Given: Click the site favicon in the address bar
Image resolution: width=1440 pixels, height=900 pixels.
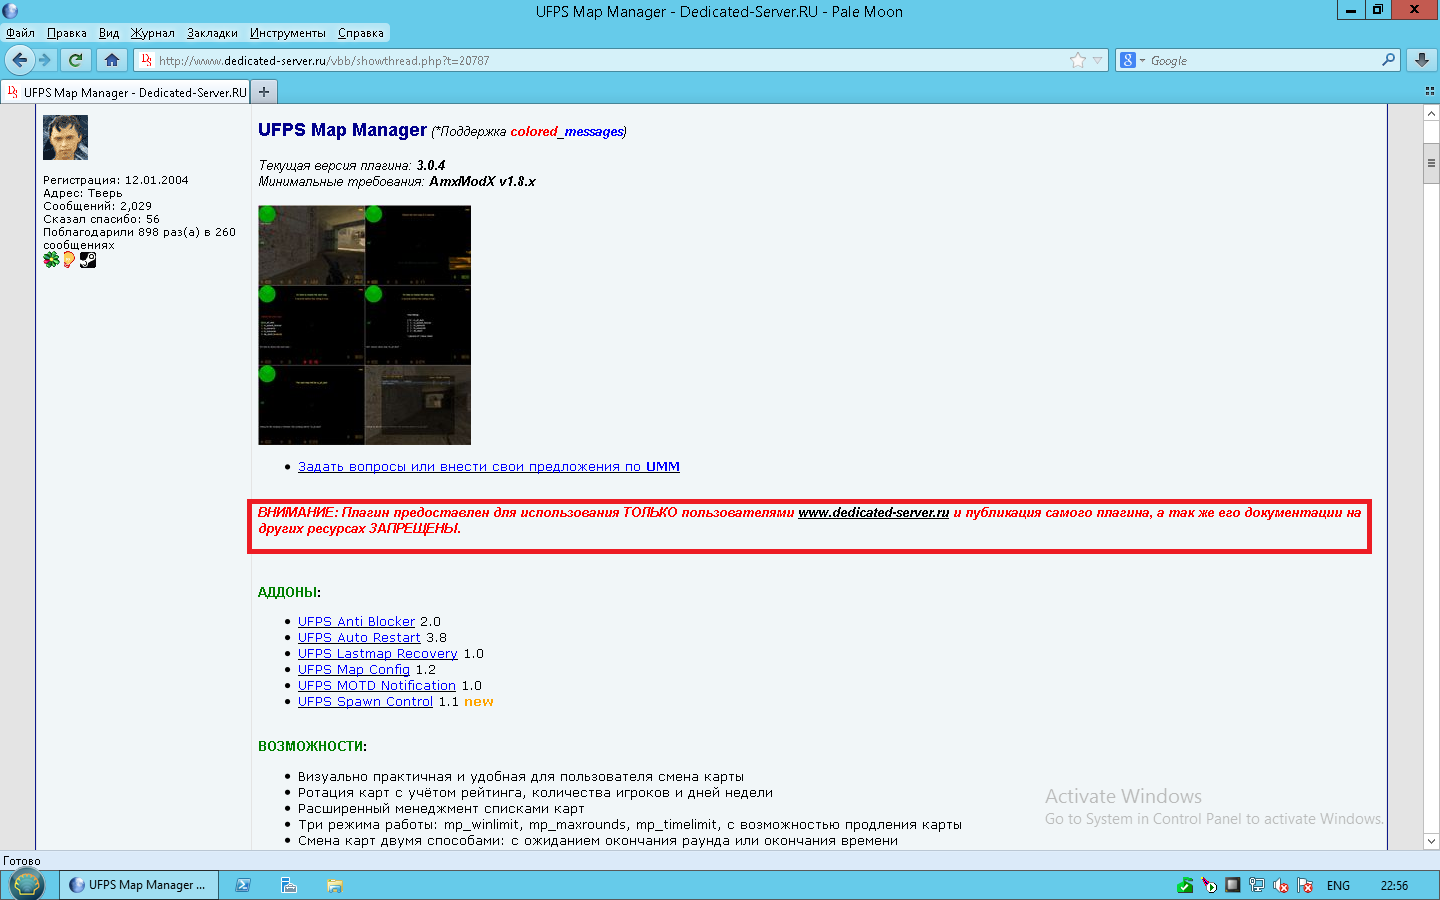Looking at the screenshot, I should (147, 60).
